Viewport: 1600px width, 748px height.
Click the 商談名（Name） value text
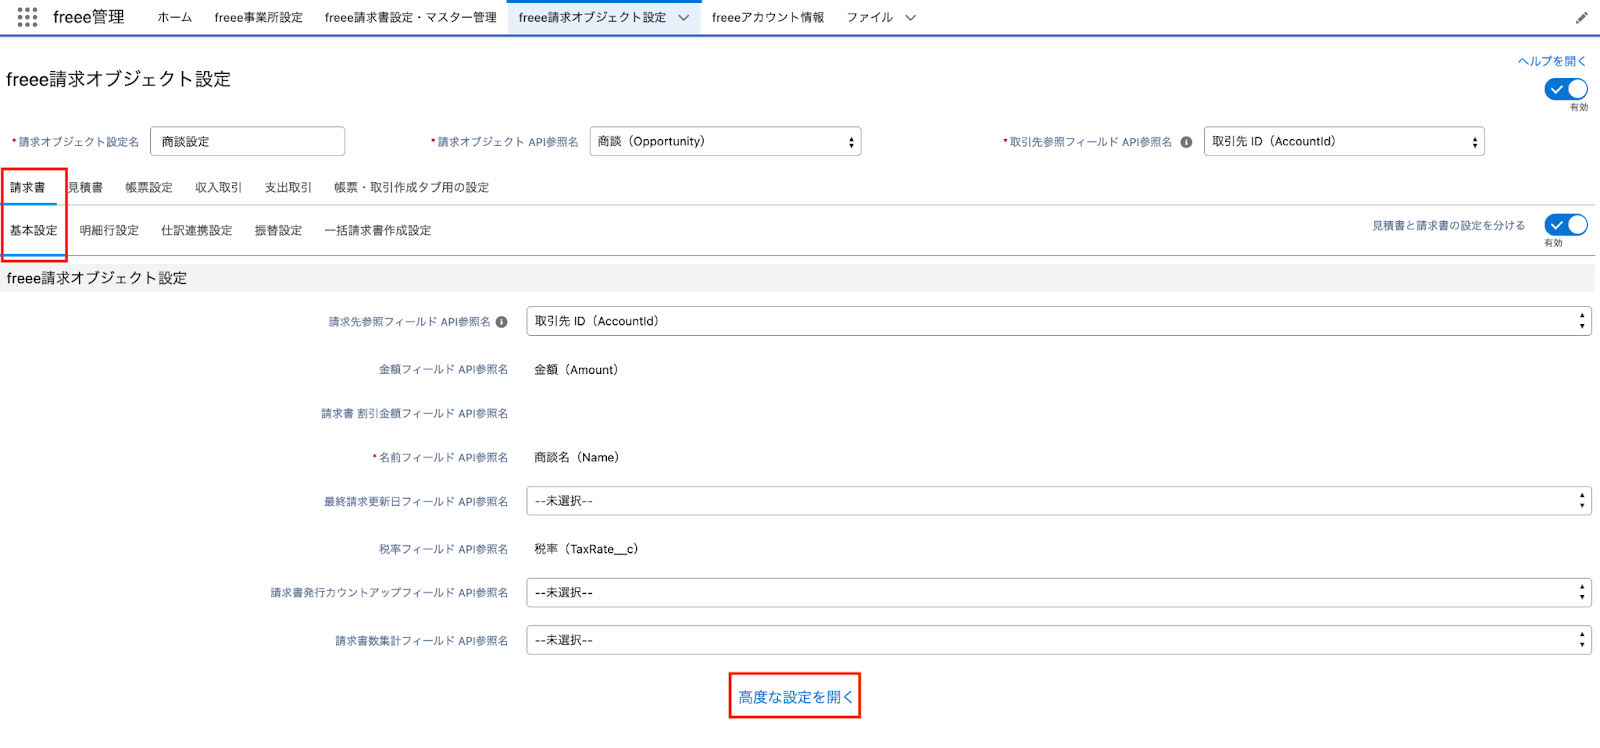coord(576,457)
